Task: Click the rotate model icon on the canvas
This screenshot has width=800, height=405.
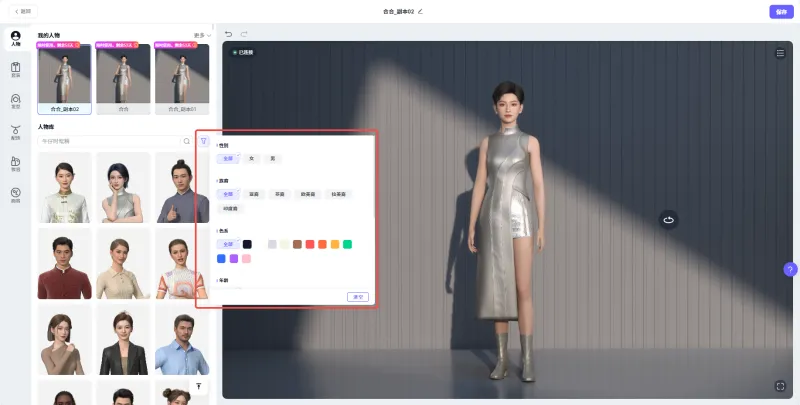Action: (x=668, y=220)
